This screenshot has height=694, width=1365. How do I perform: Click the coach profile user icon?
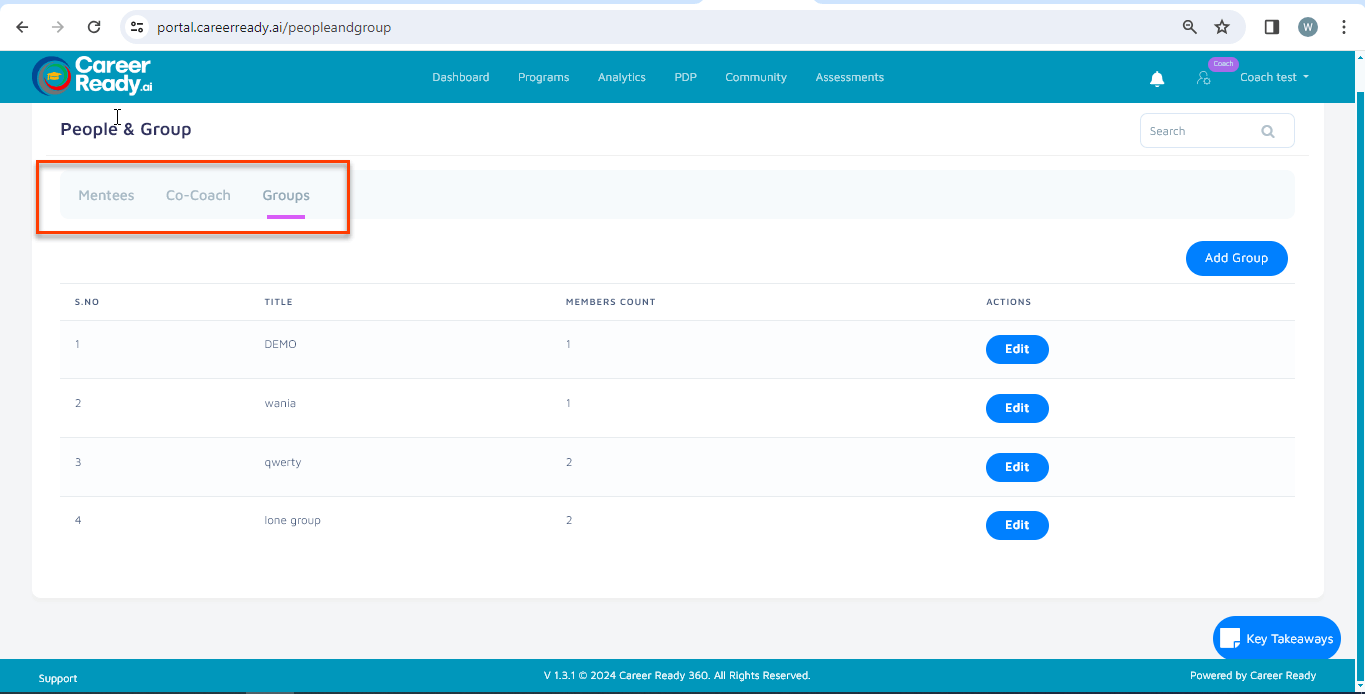1203,78
